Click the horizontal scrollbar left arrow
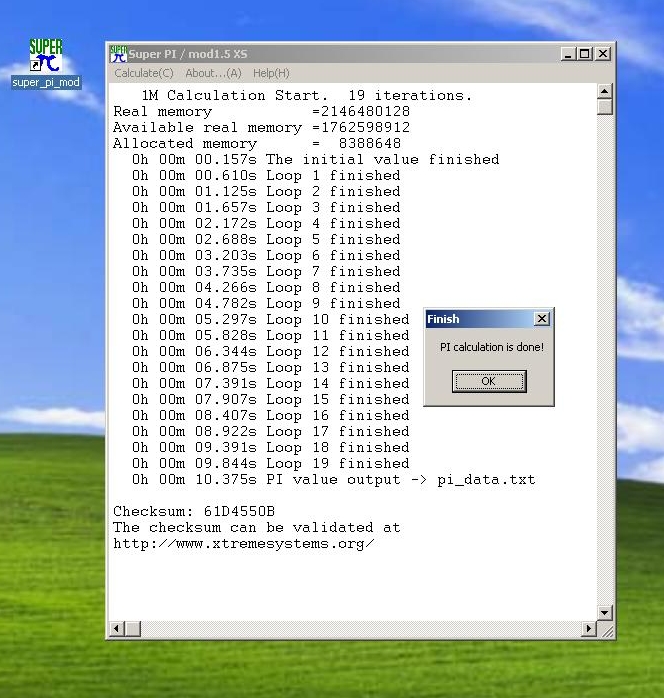Screen dimensions: 664x698 click(117, 629)
